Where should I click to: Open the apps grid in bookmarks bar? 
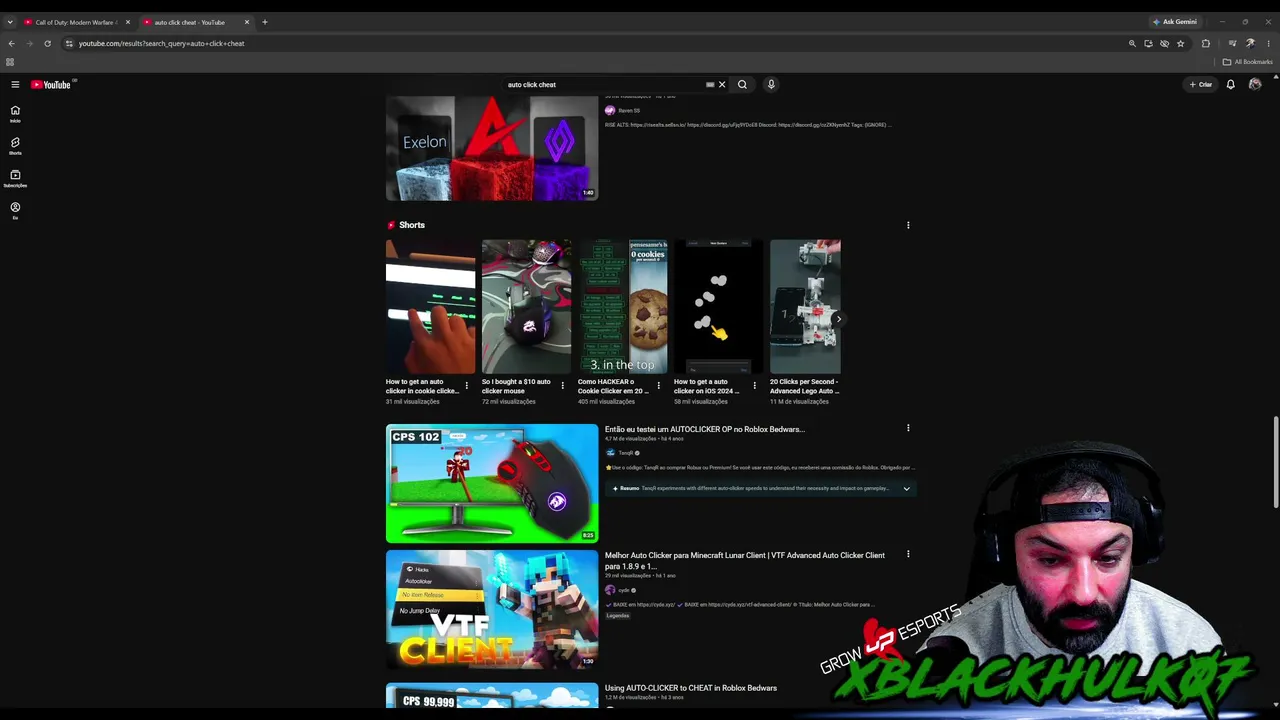(x=10, y=62)
